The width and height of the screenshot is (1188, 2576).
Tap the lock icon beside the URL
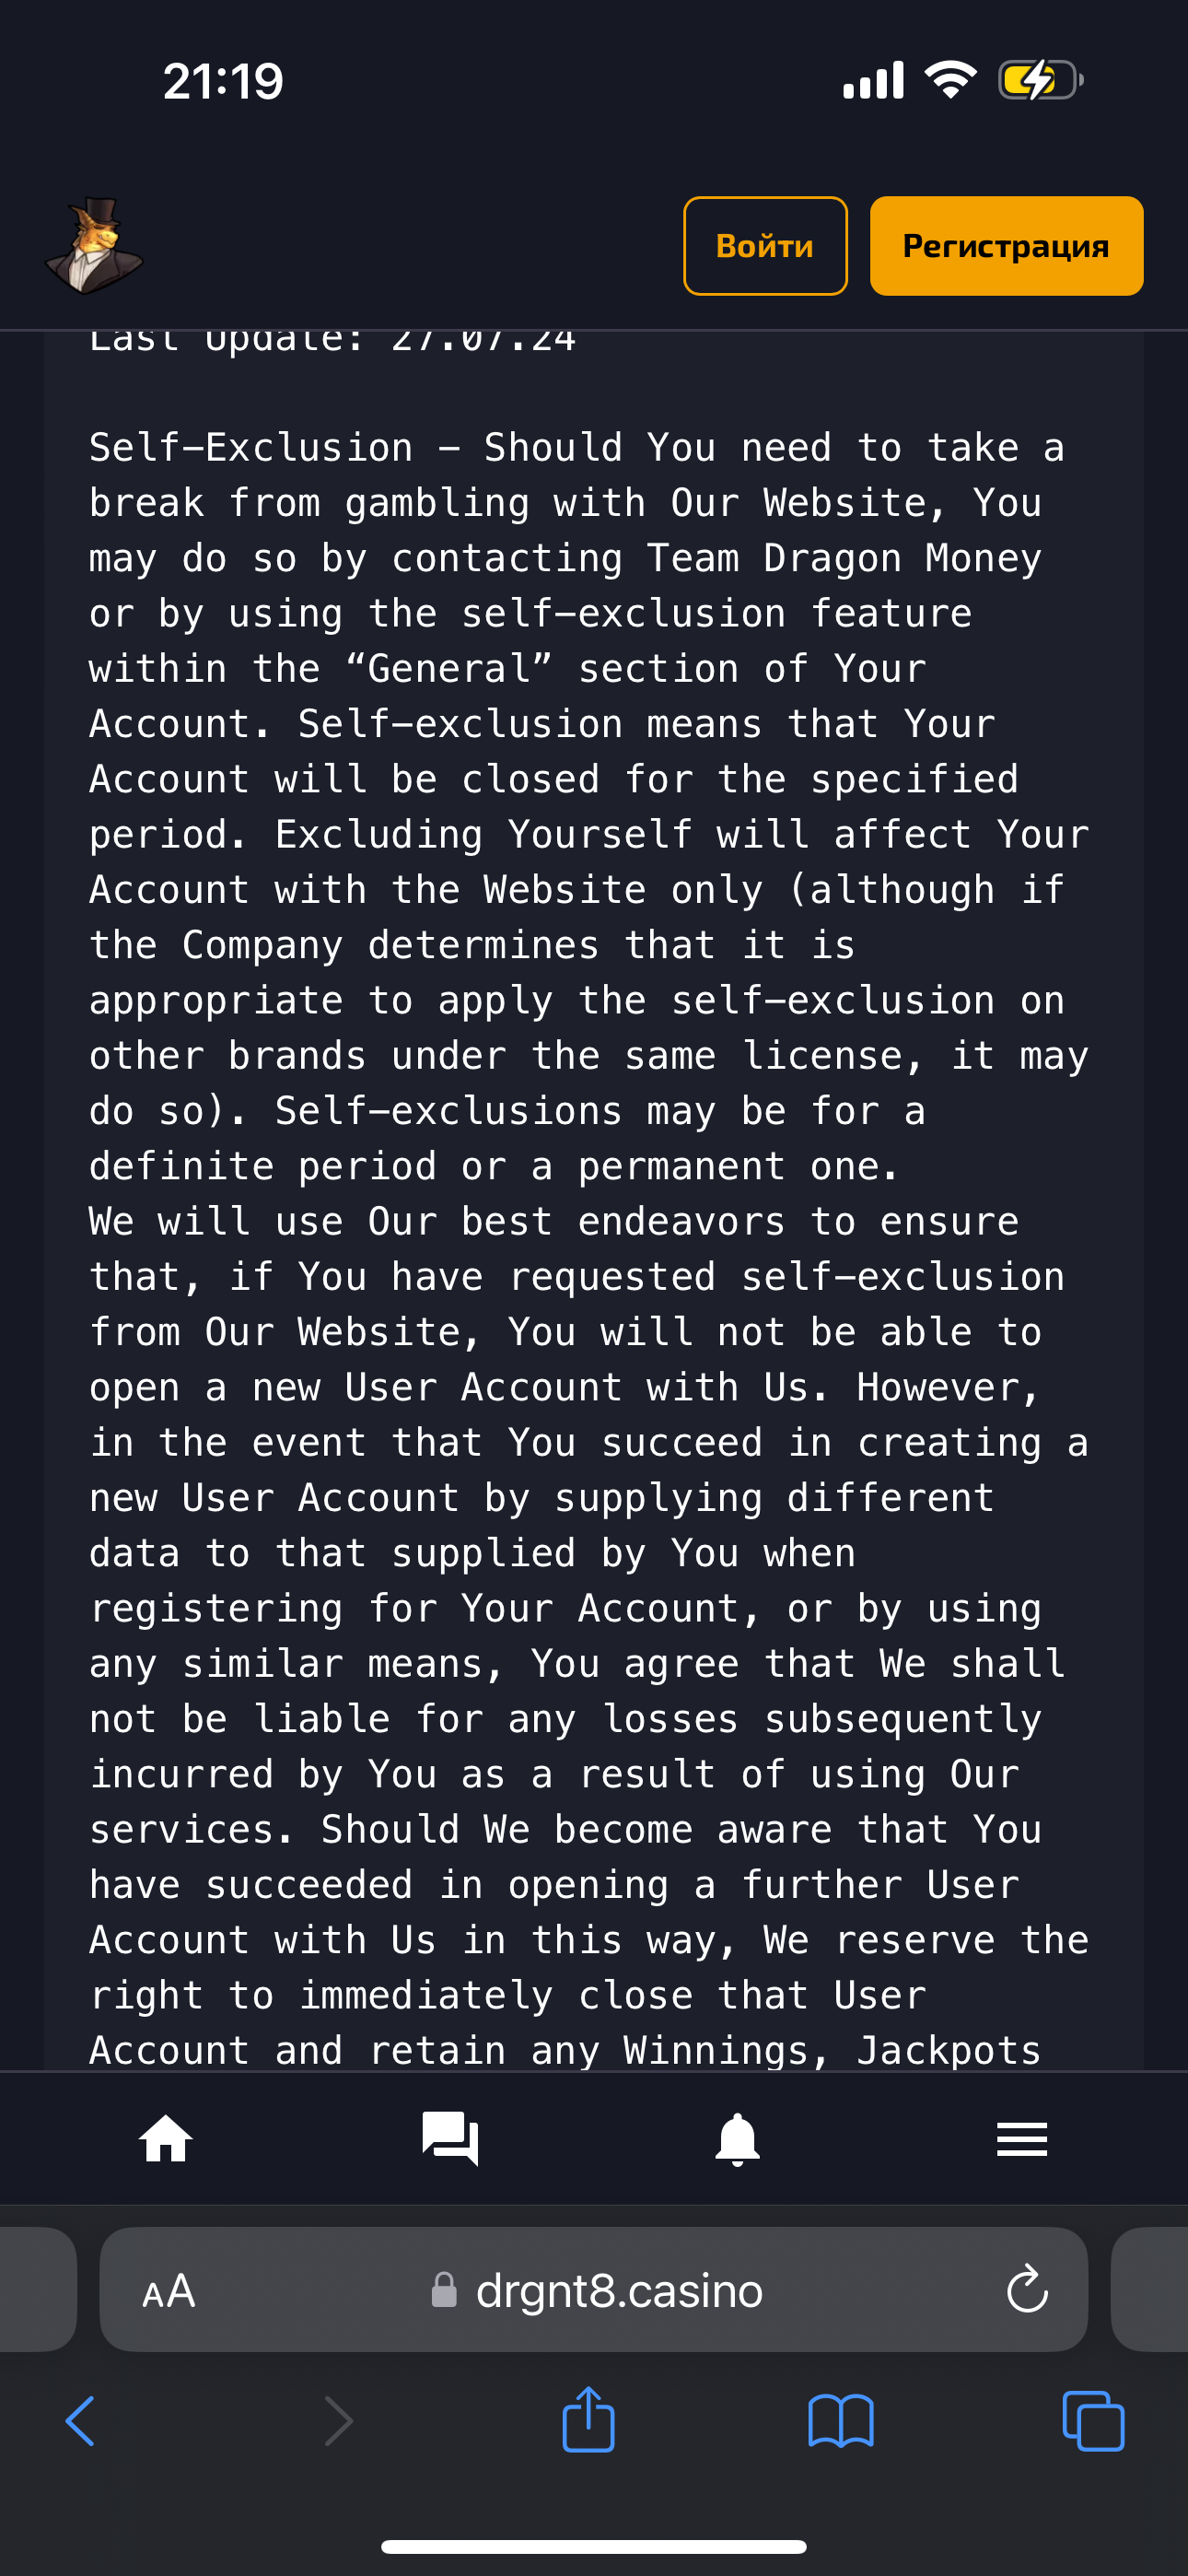click(x=444, y=2289)
